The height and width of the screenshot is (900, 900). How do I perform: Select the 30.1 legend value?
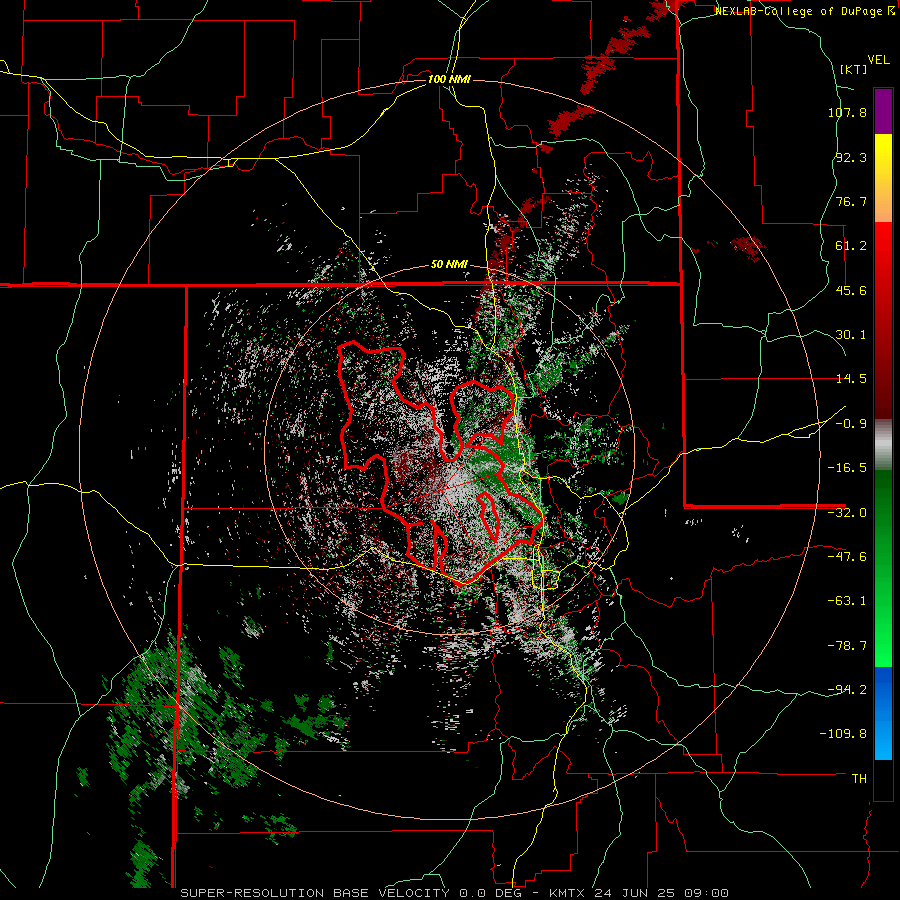click(x=851, y=335)
